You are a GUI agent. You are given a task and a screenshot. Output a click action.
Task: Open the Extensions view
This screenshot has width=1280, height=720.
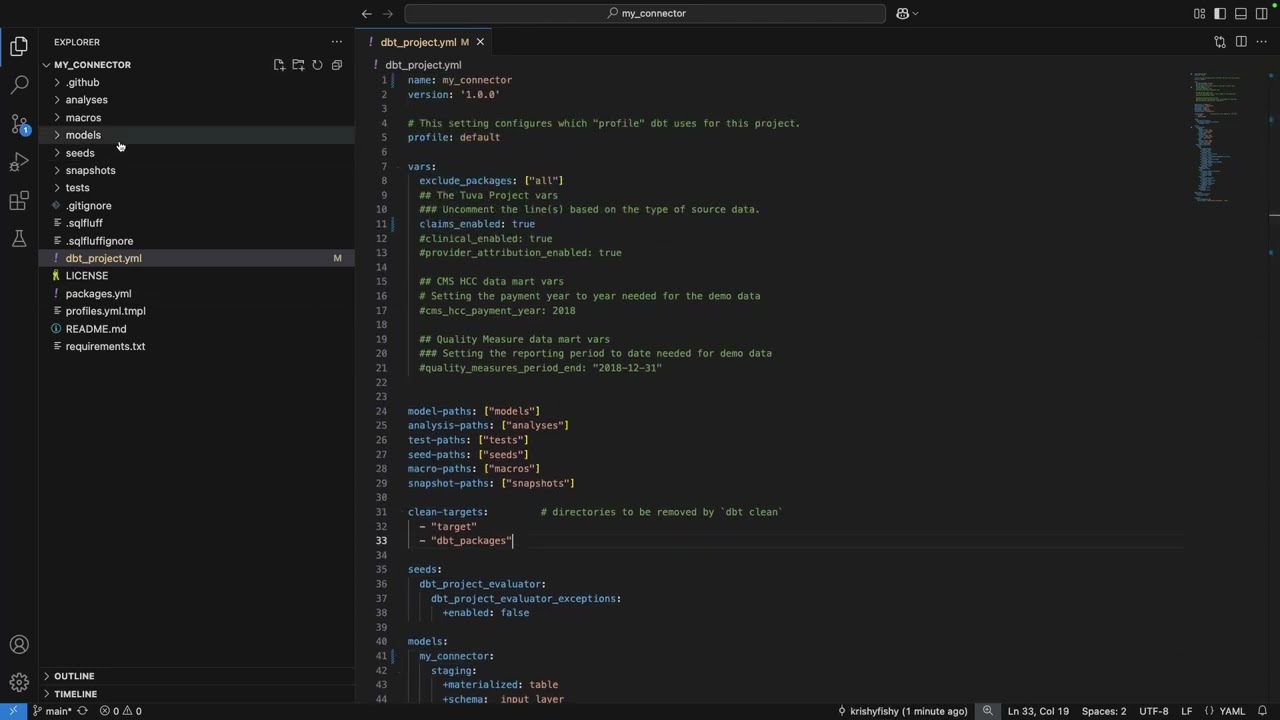pos(19,201)
